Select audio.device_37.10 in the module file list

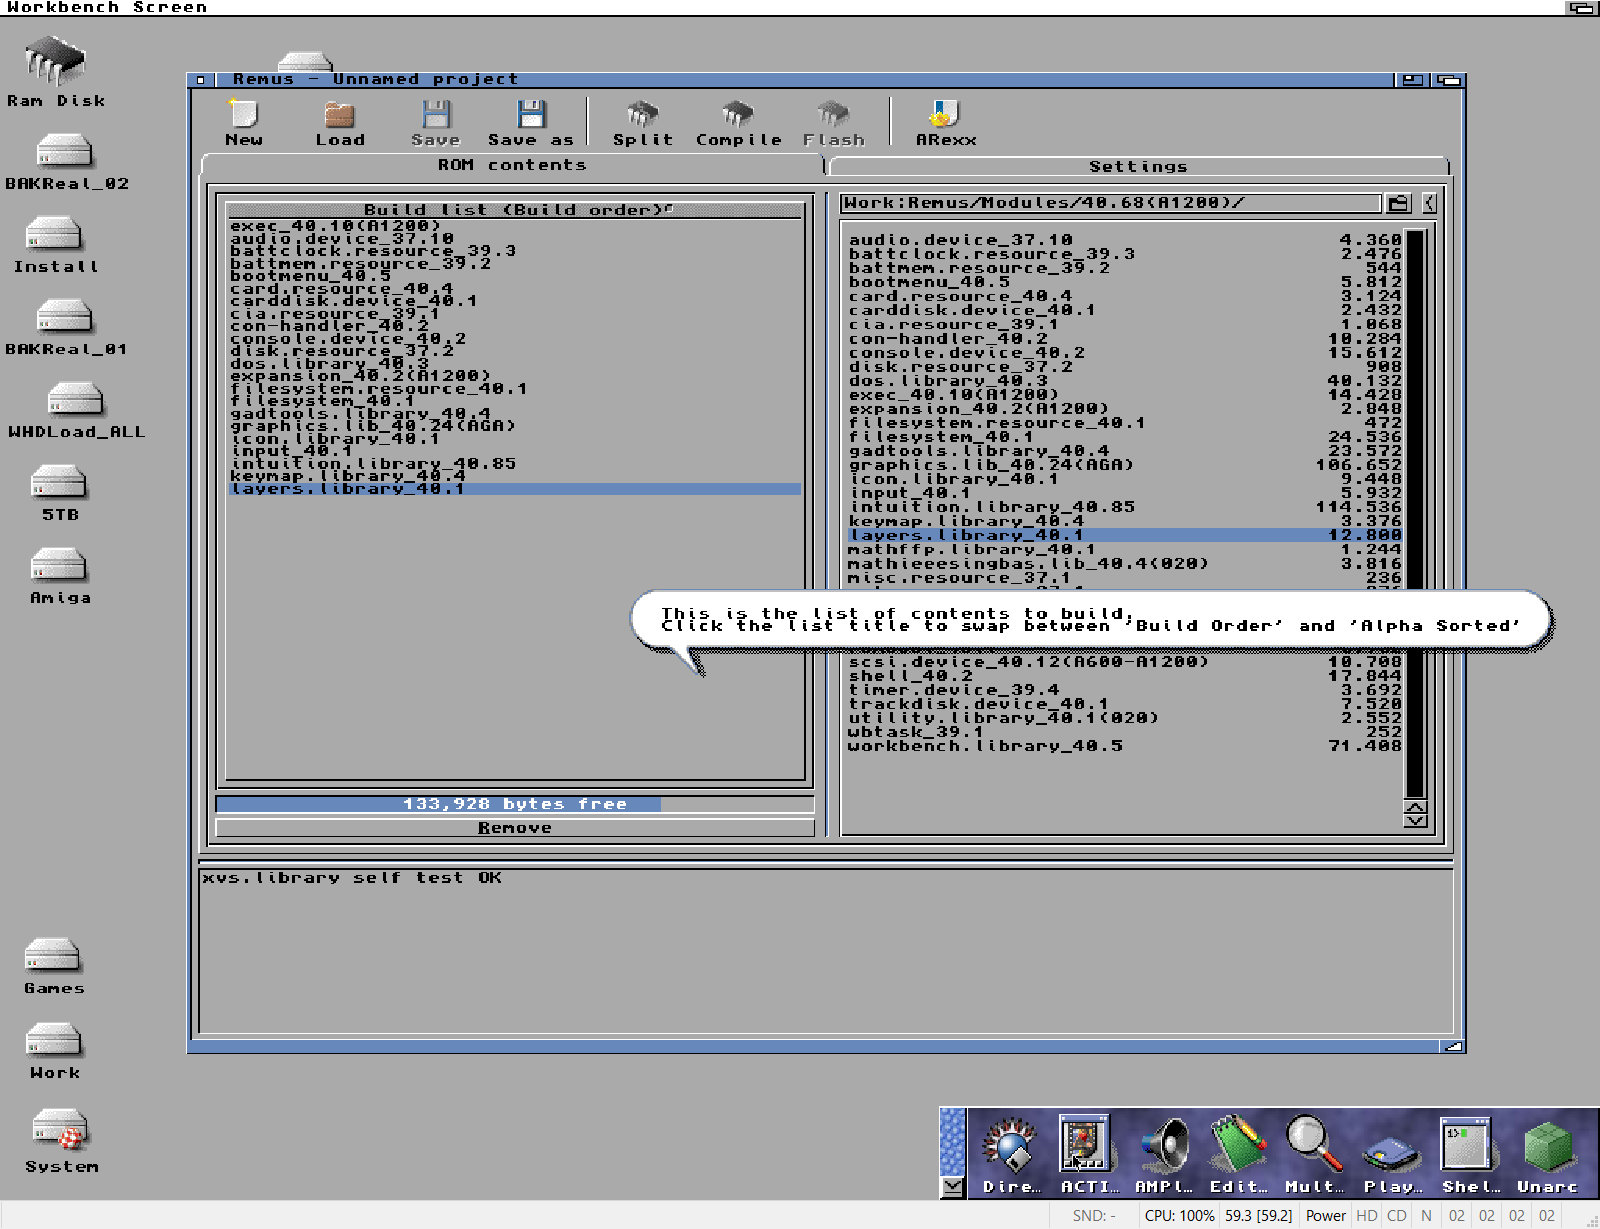click(1124, 240)
